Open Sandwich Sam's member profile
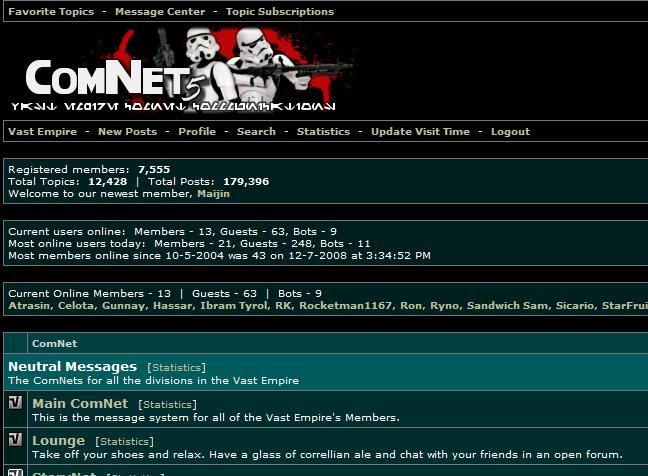This screenshot has width=648, height=476. [x=507, y=306]
